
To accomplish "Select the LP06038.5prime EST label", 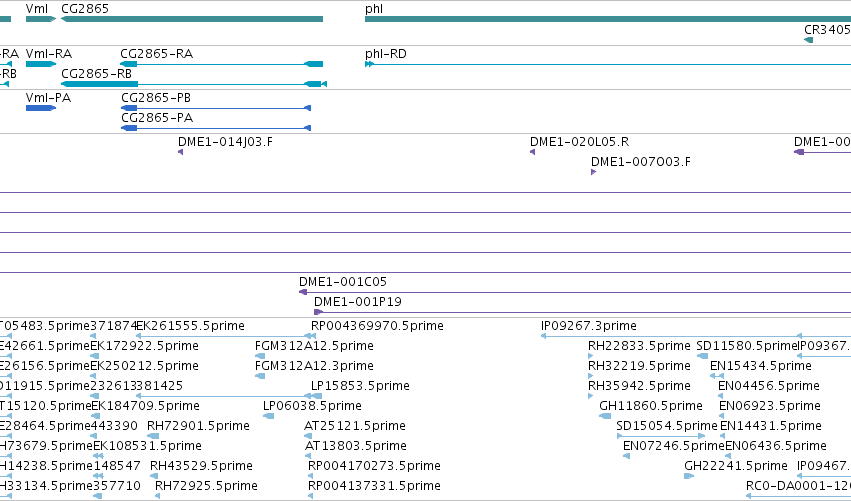I will coord(312,406).
